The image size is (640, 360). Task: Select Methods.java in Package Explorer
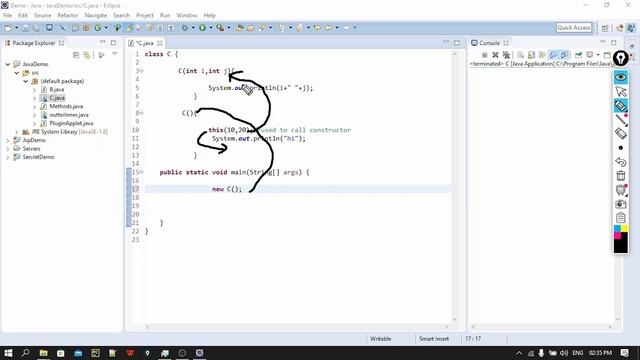(66, 107)
